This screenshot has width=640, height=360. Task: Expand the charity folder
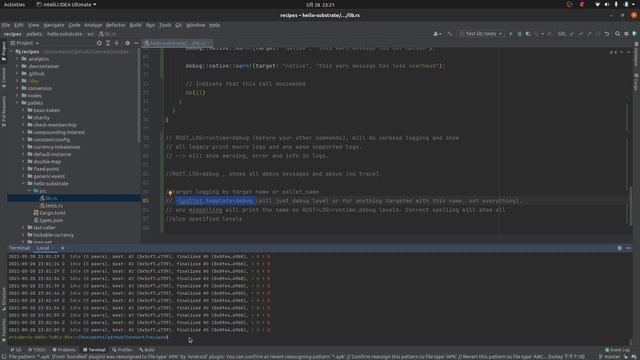pos(23,118)
